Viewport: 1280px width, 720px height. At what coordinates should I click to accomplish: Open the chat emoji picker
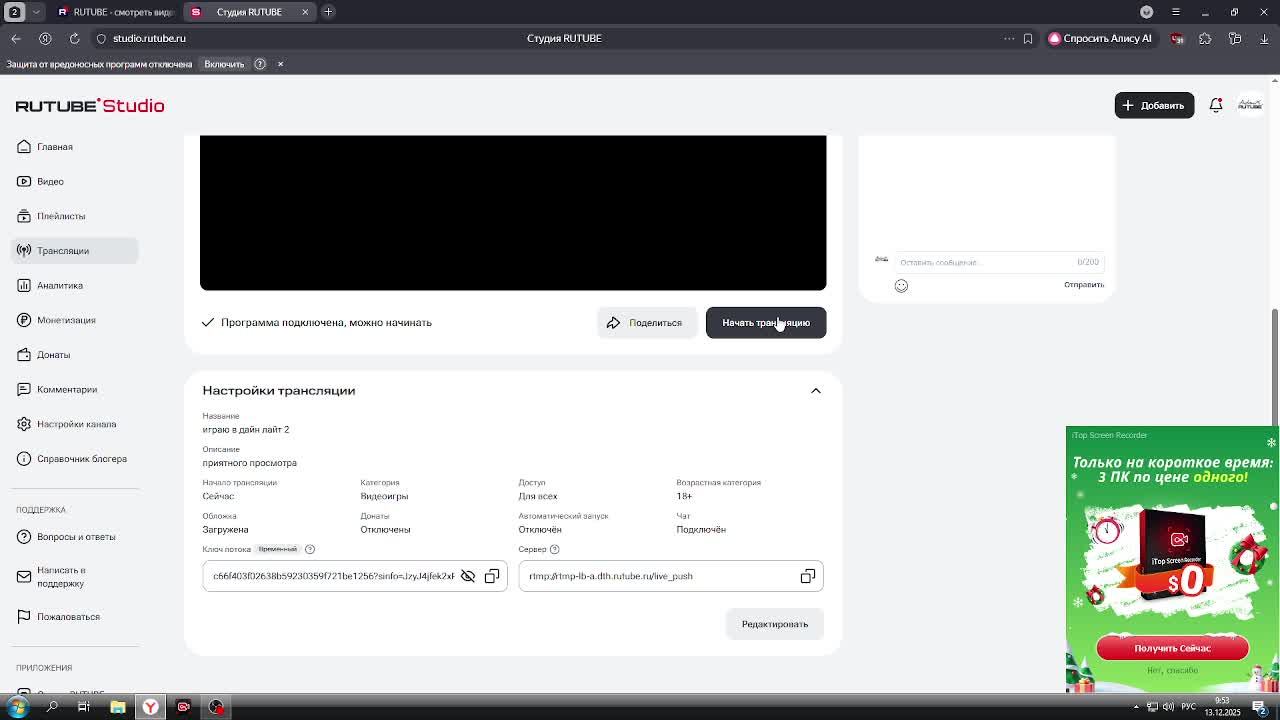click(x=901, y=286)
